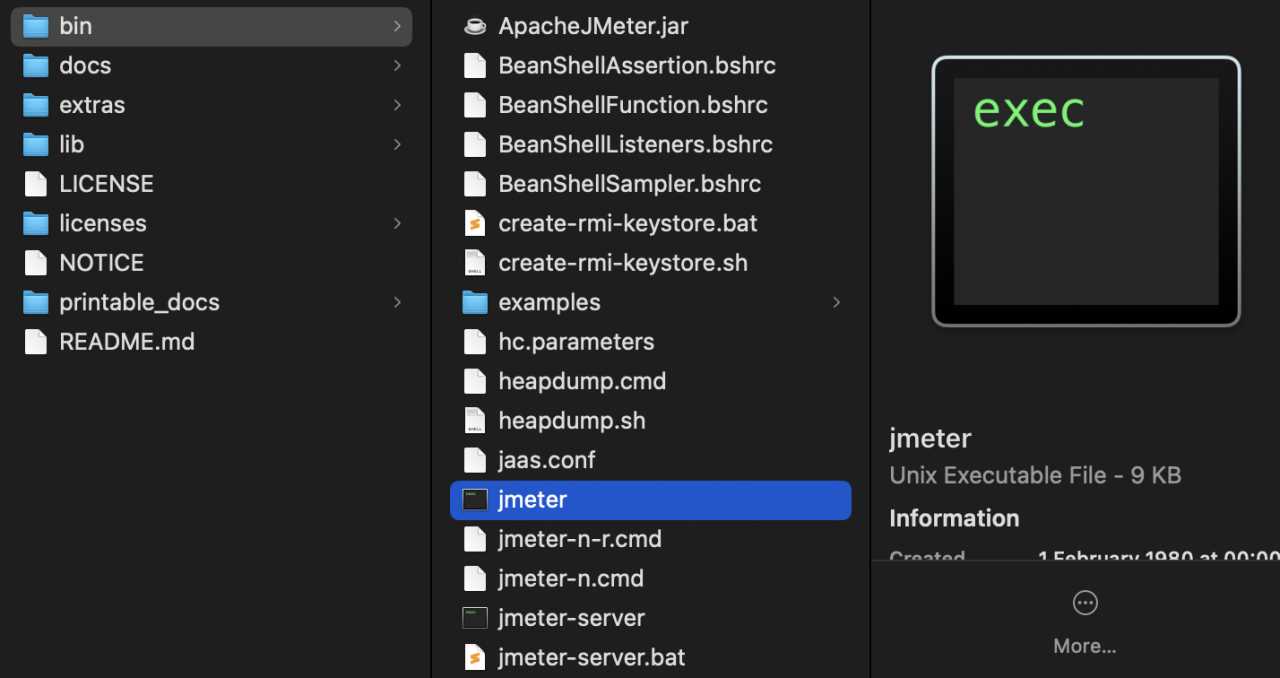Click the exec preview thumbnail

1085,192
